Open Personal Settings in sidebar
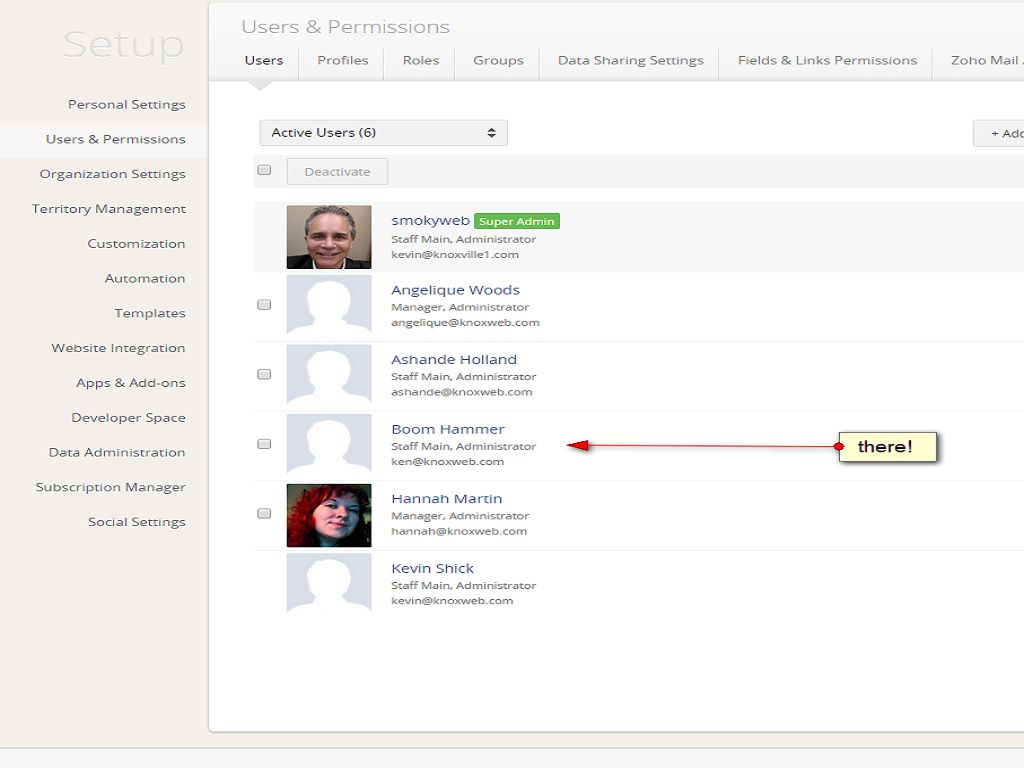Screen dimensions: 1024x768 coord(127,104)
